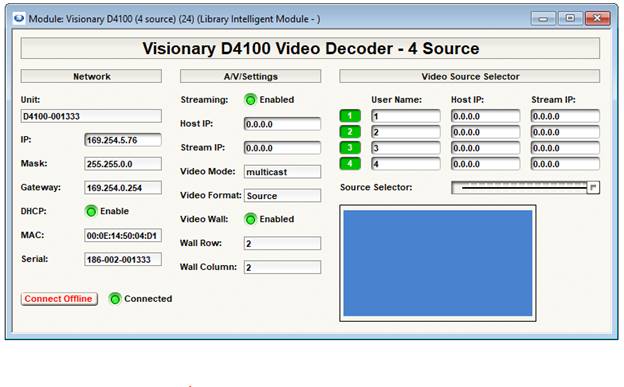Viewport: 624px width, 387px height.
Task: Toggle the DHCP Enable indicator
Action: (x=91, y=211)
